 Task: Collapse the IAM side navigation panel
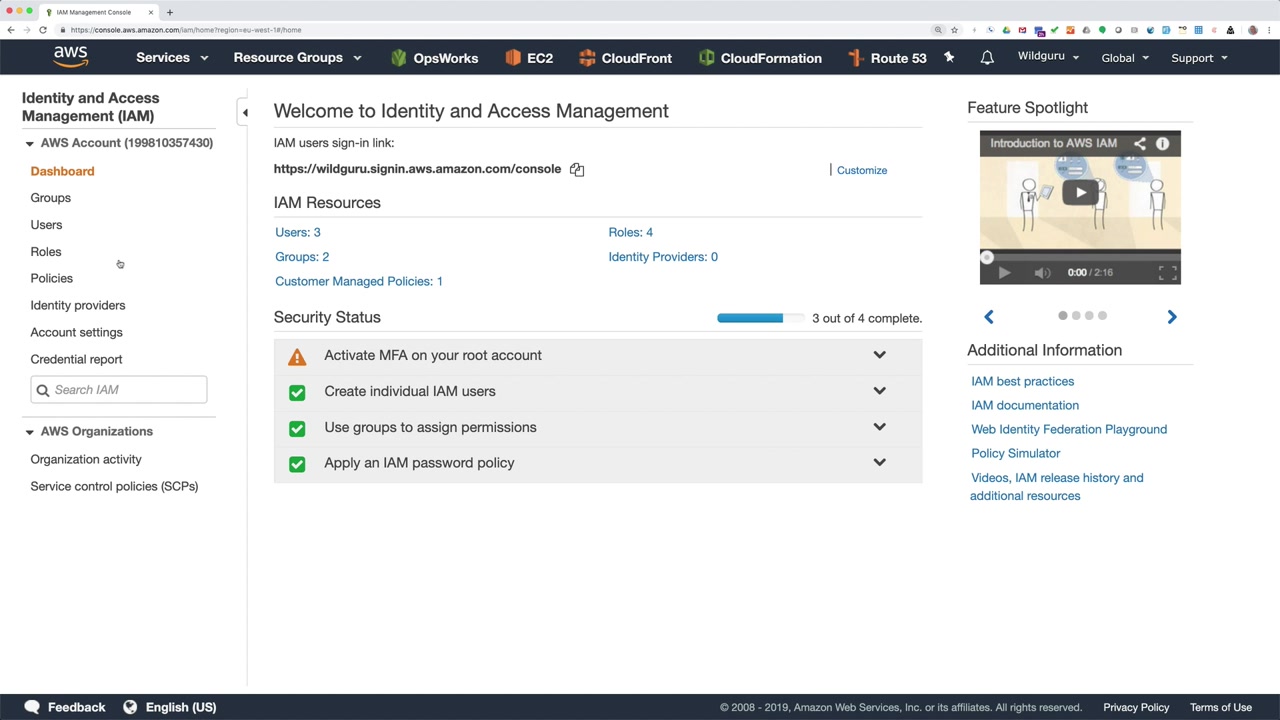[245, 113]
